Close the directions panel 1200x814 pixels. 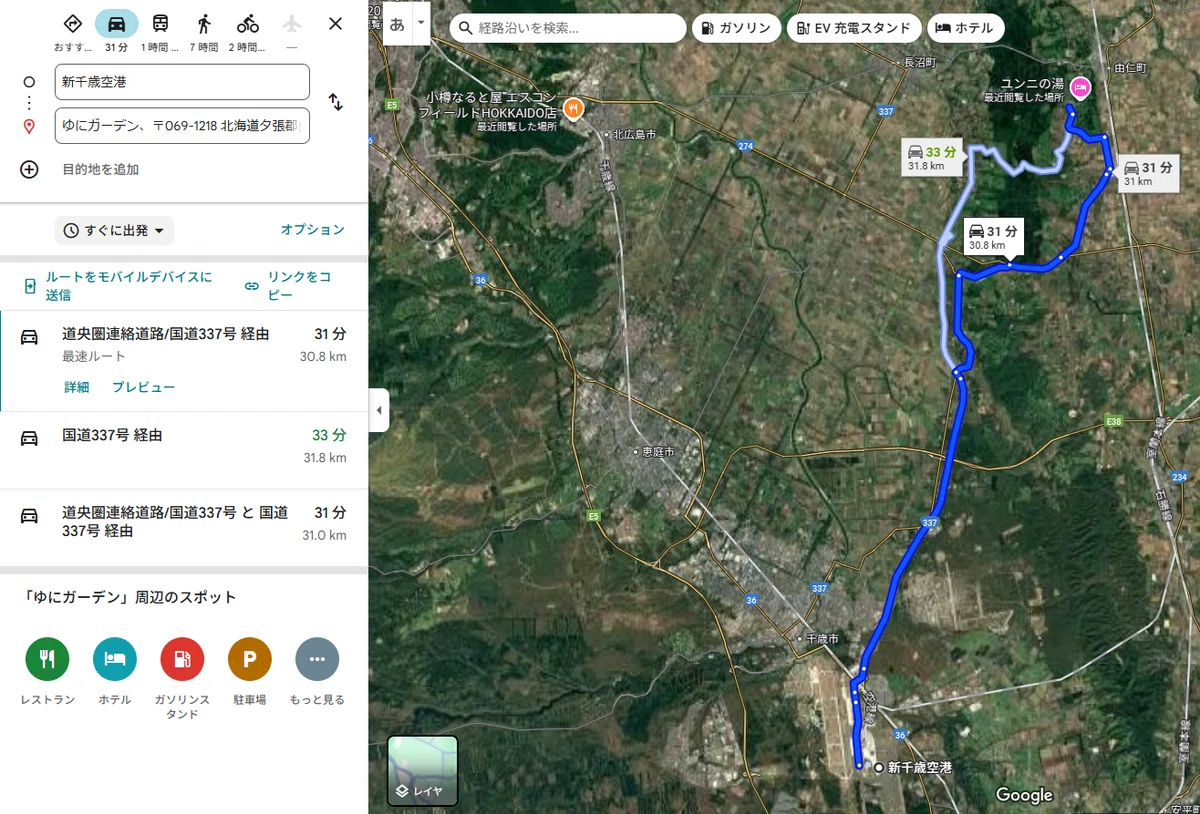[336, 24]
